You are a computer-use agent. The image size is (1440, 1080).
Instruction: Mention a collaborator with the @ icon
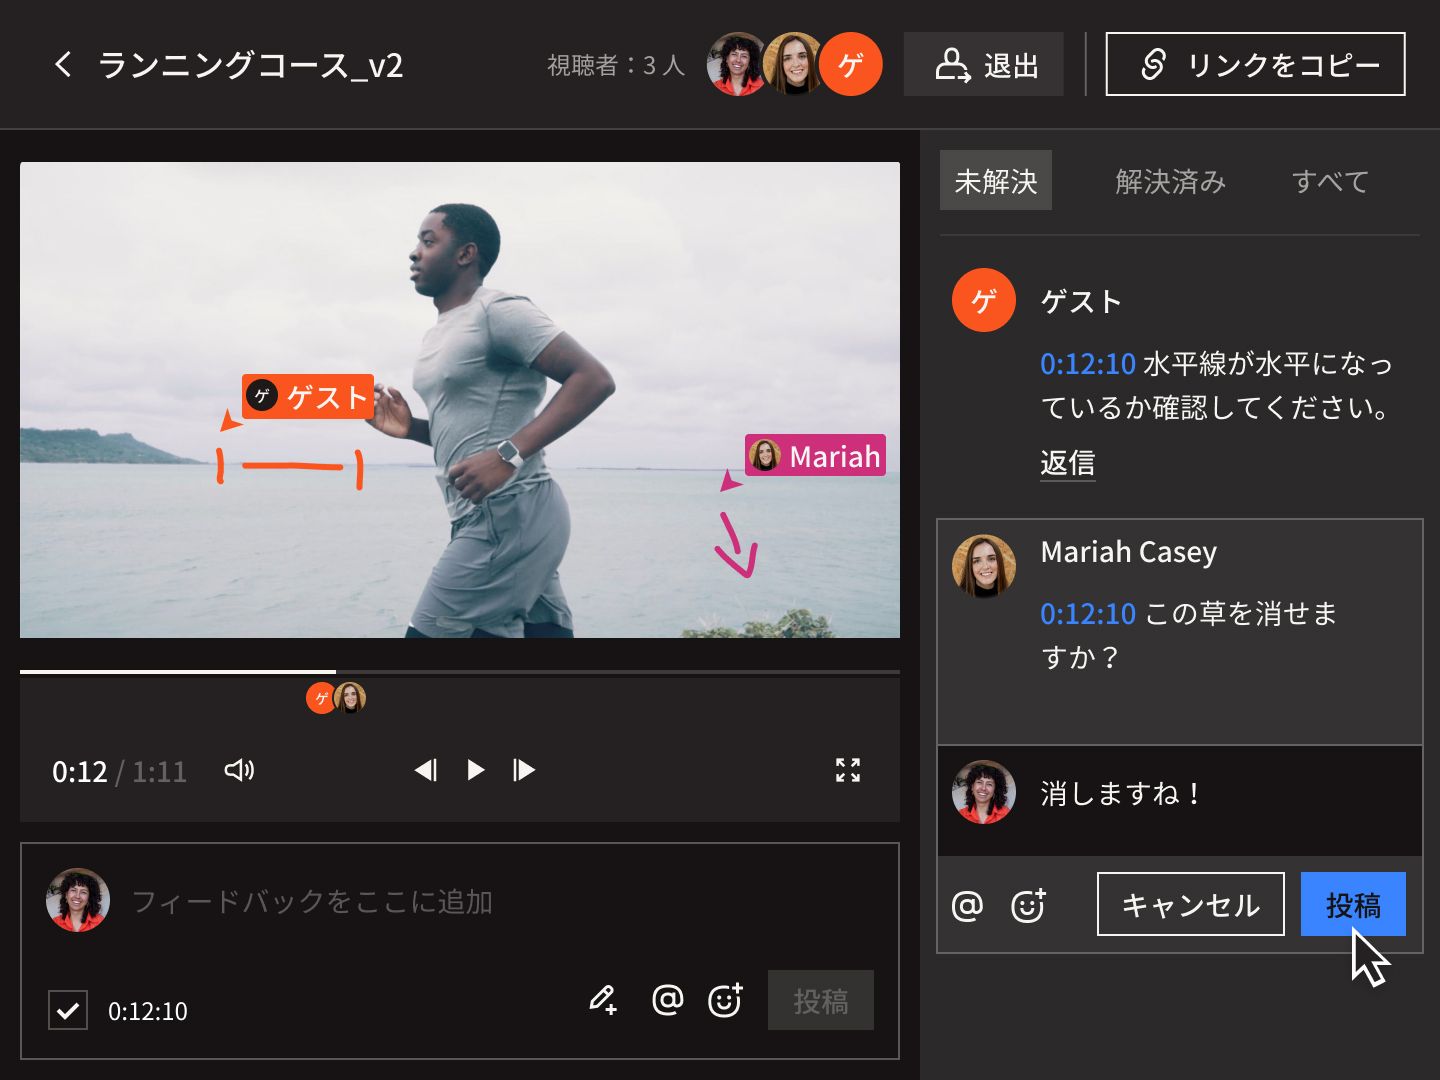point(666,1000)
